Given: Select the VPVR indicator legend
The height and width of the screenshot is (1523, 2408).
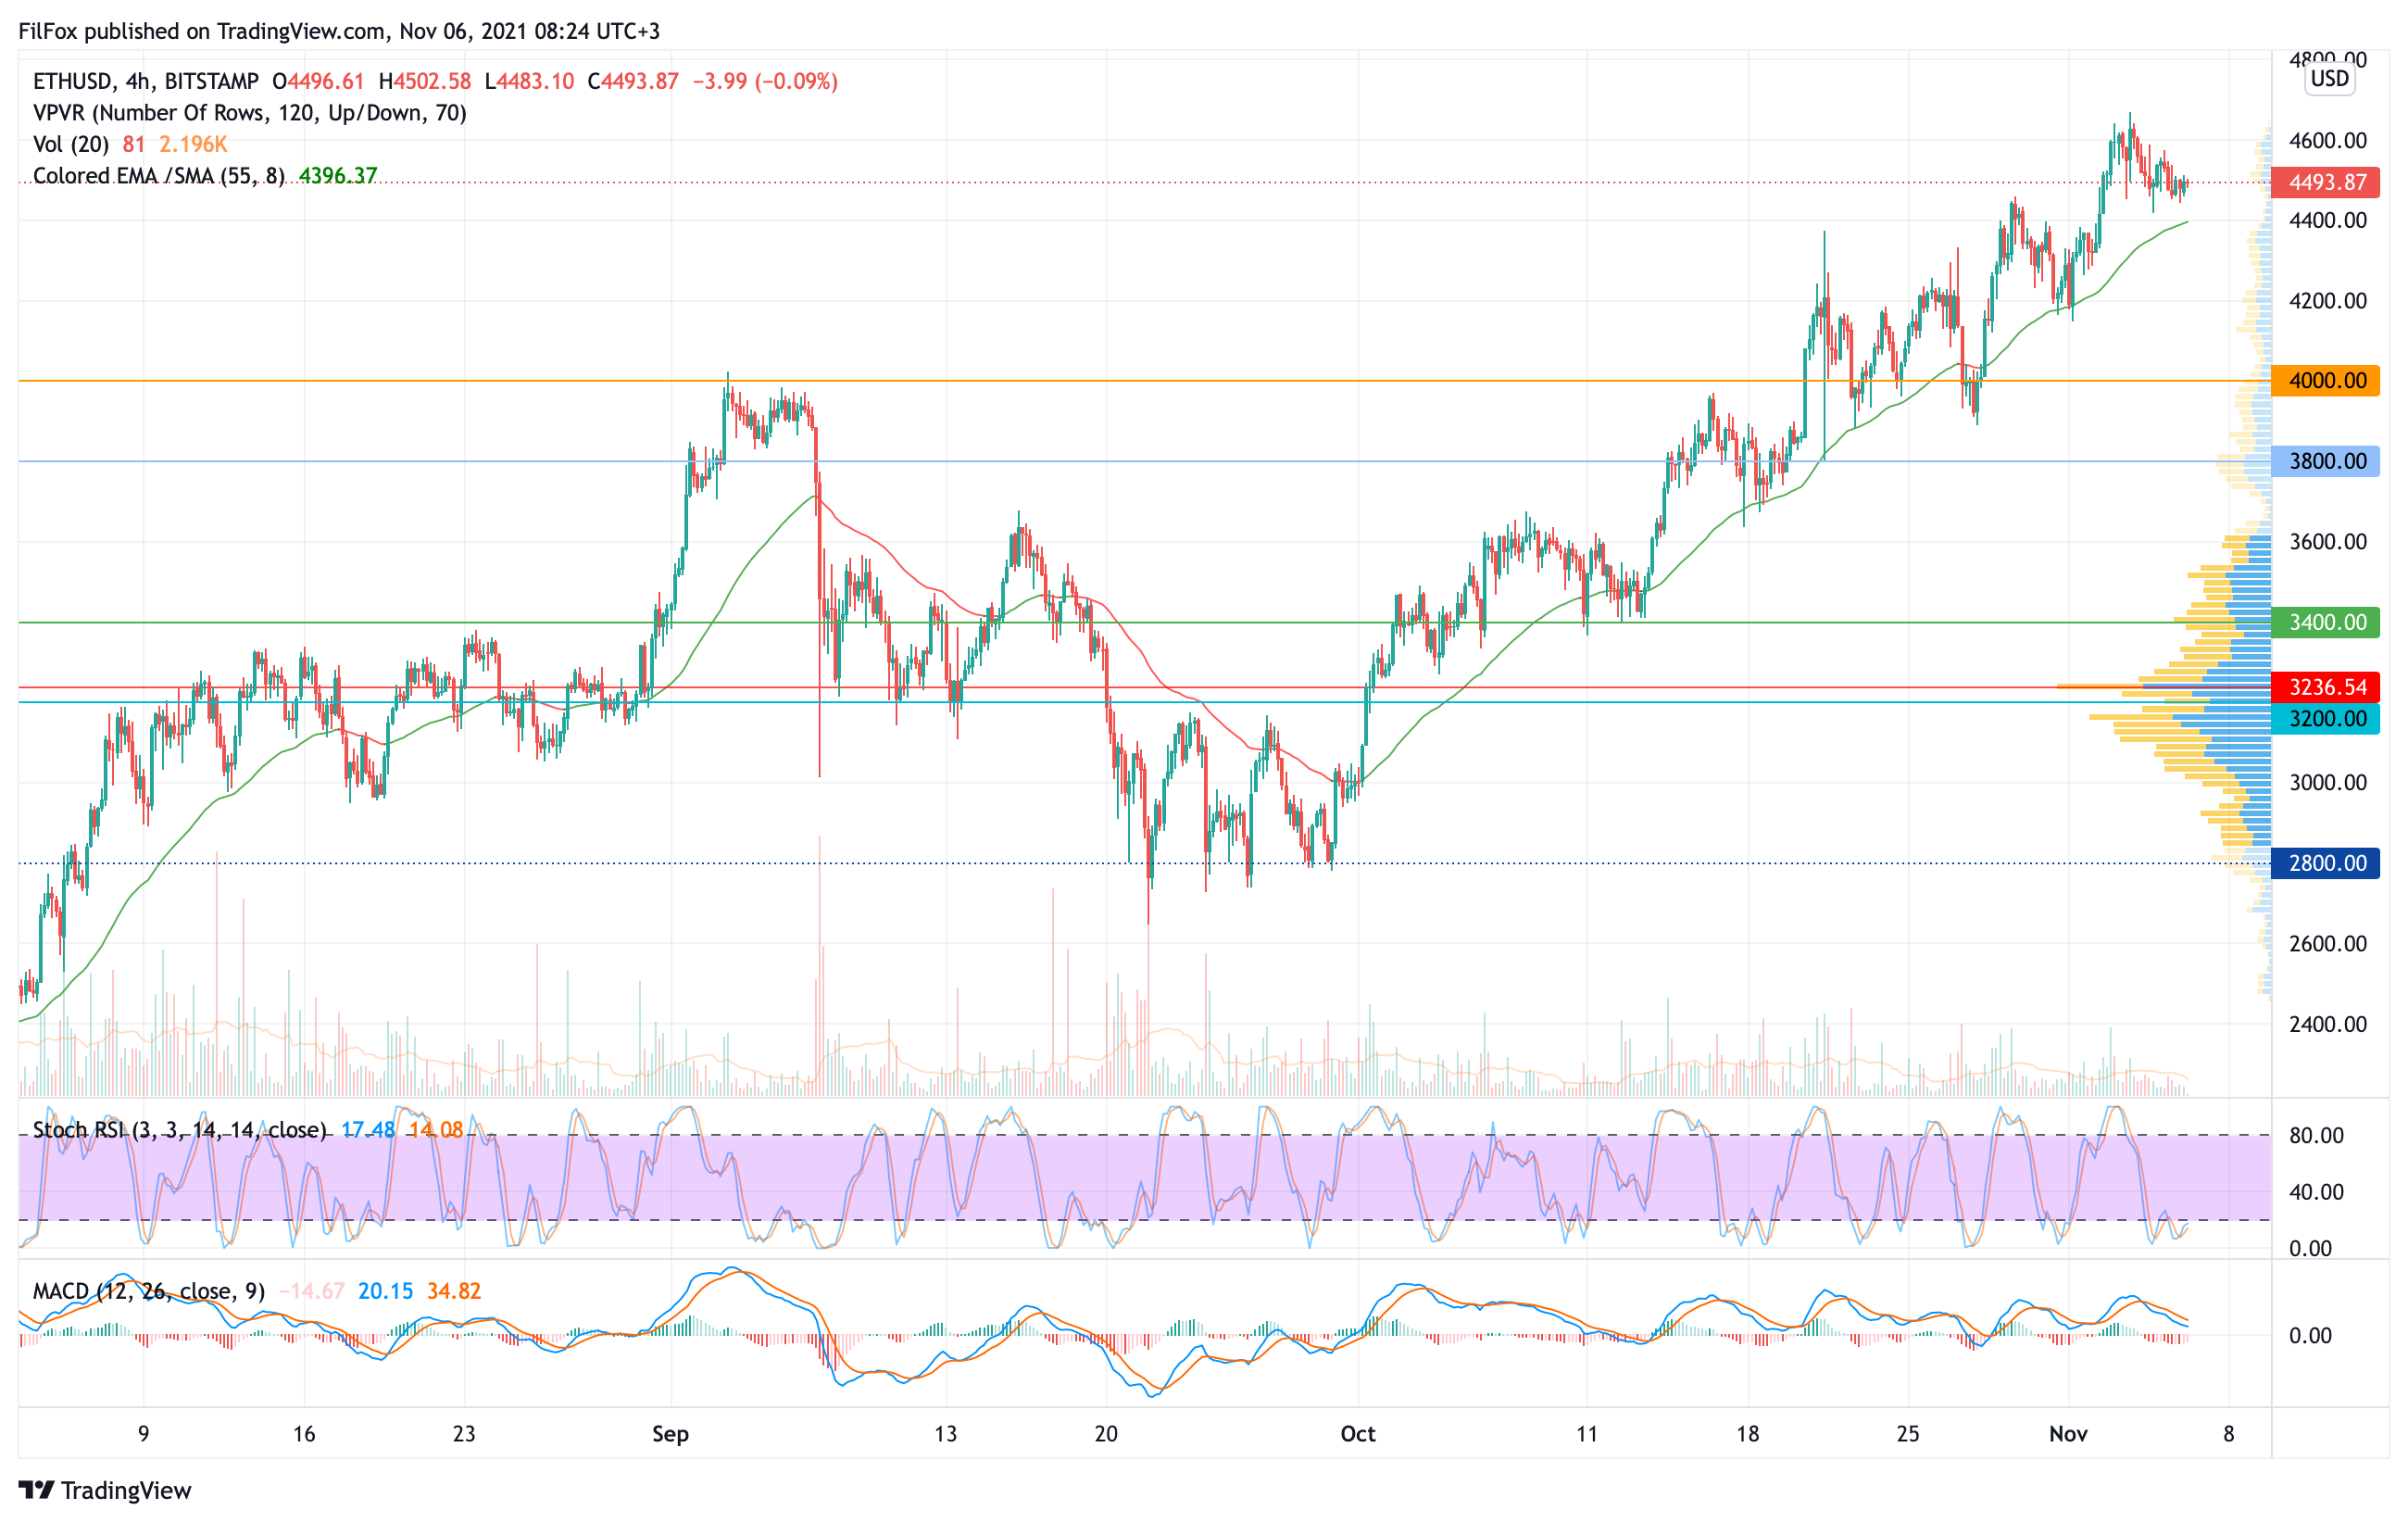Looking at the screenshot, I should click(249, 113).
